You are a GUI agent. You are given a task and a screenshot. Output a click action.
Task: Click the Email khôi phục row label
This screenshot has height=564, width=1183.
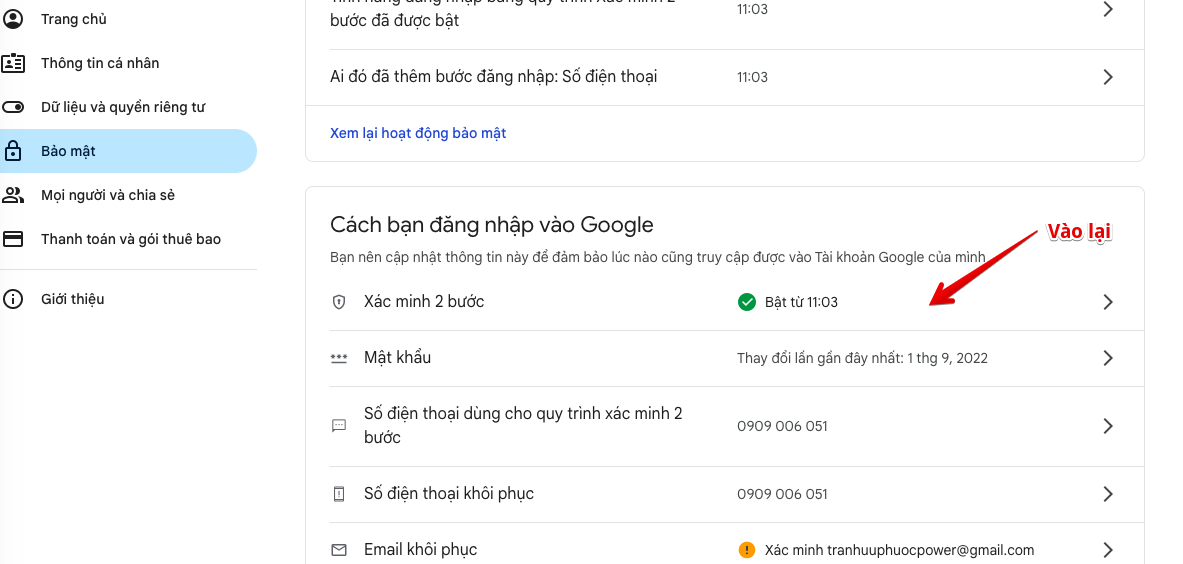tap(420, 550)
